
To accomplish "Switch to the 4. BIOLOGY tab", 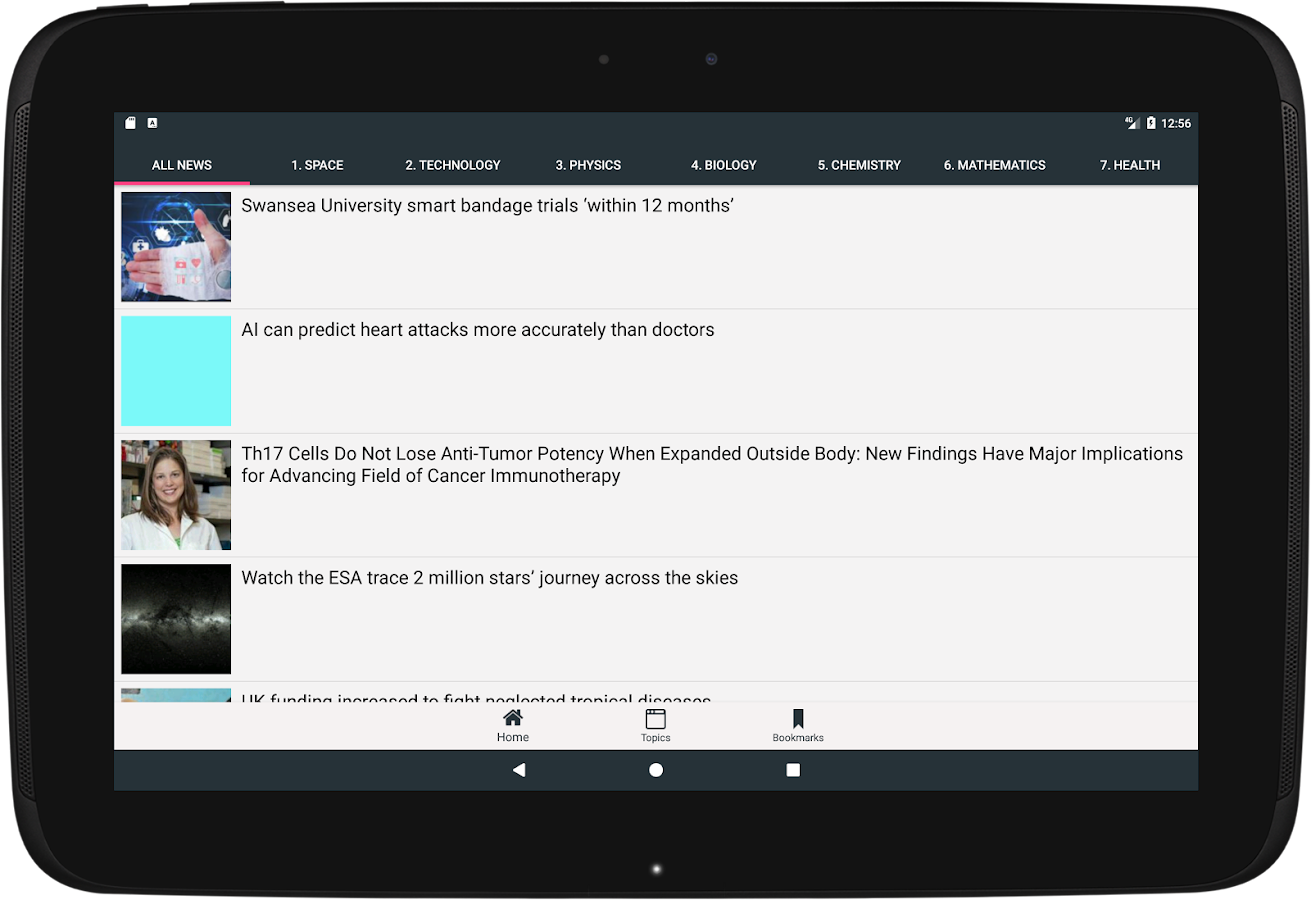I will pyautogui.click(x=724, y=165).
